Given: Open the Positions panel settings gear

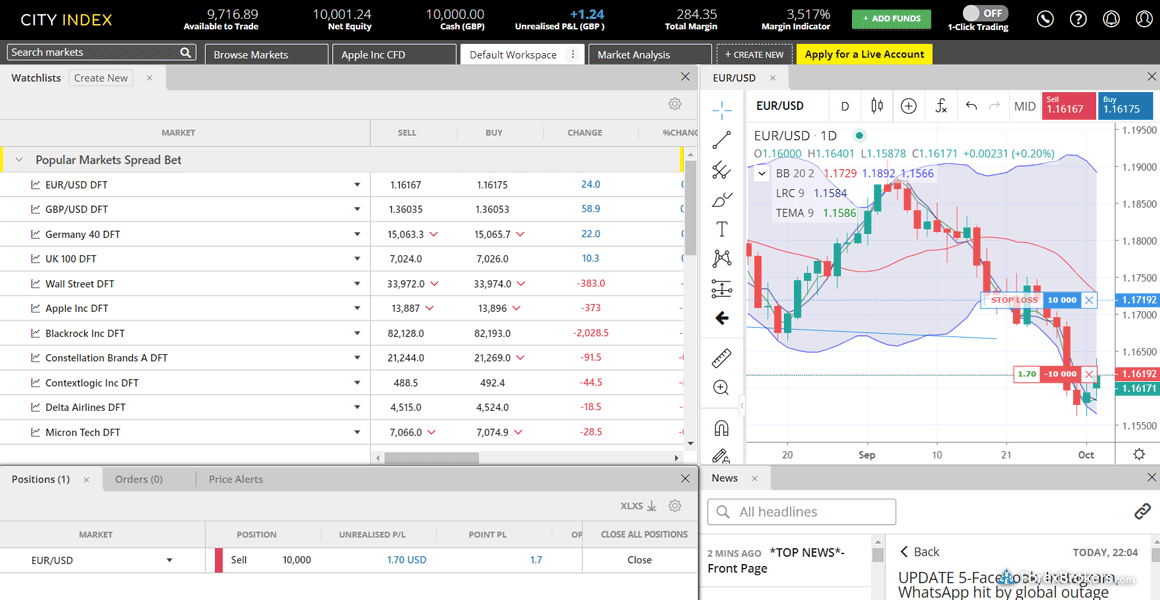Looking at the screenshot, I should click(674, 506).
